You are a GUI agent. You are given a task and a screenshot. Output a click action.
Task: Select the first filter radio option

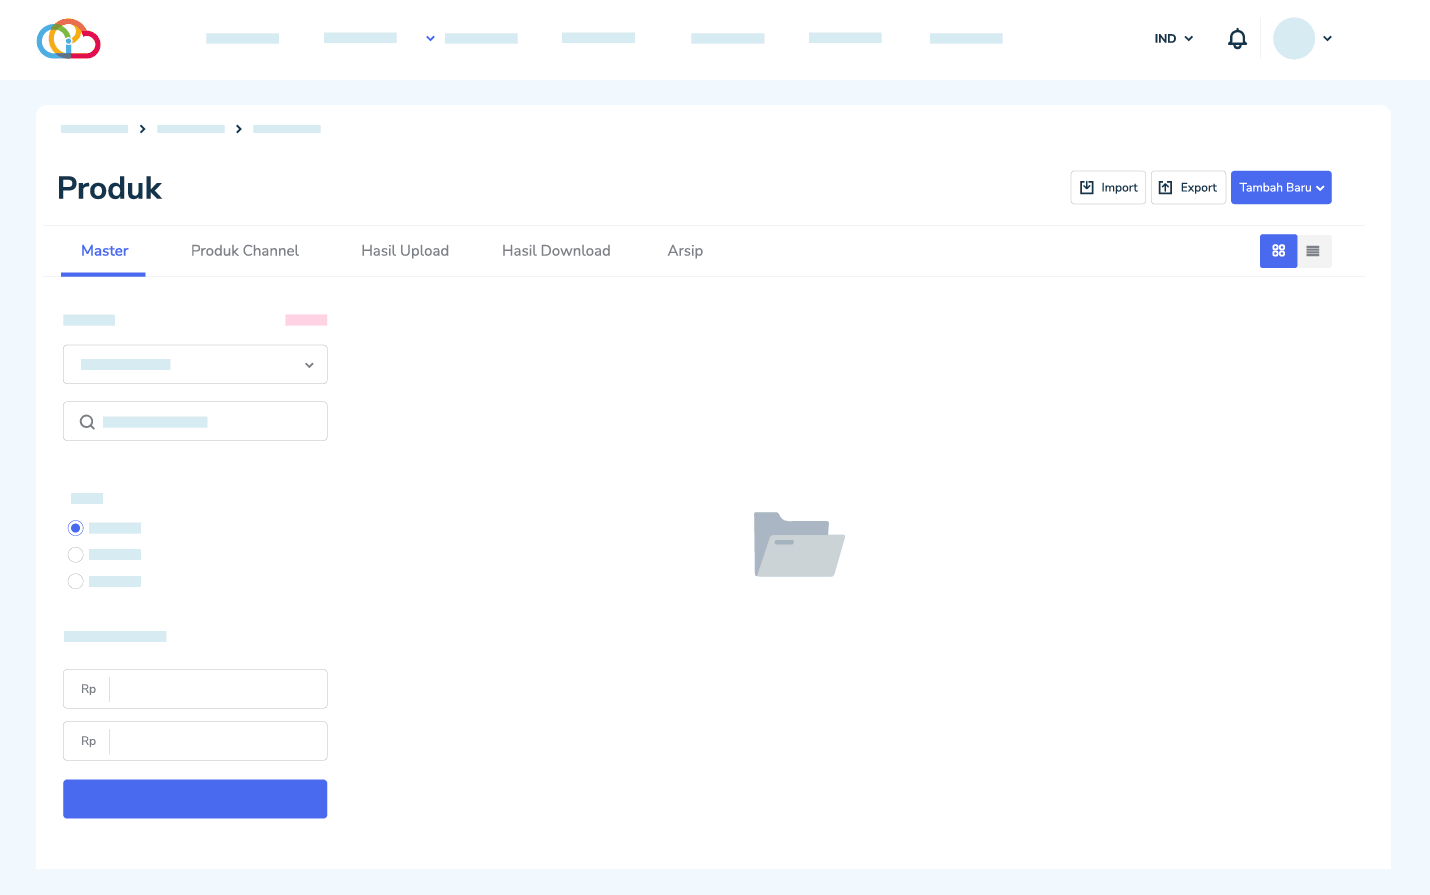click(76, 528)
